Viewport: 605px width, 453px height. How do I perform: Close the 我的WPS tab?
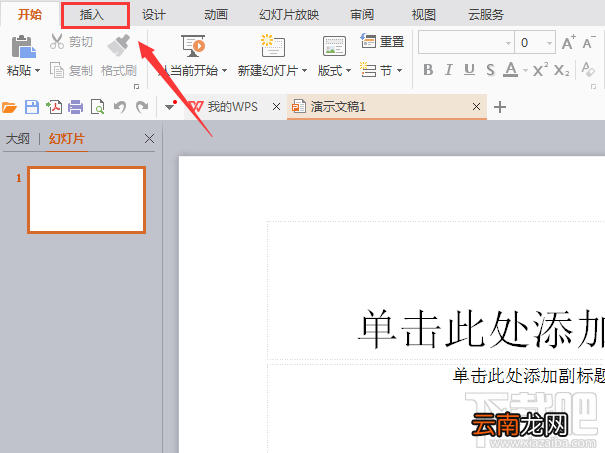coord(276,106)
